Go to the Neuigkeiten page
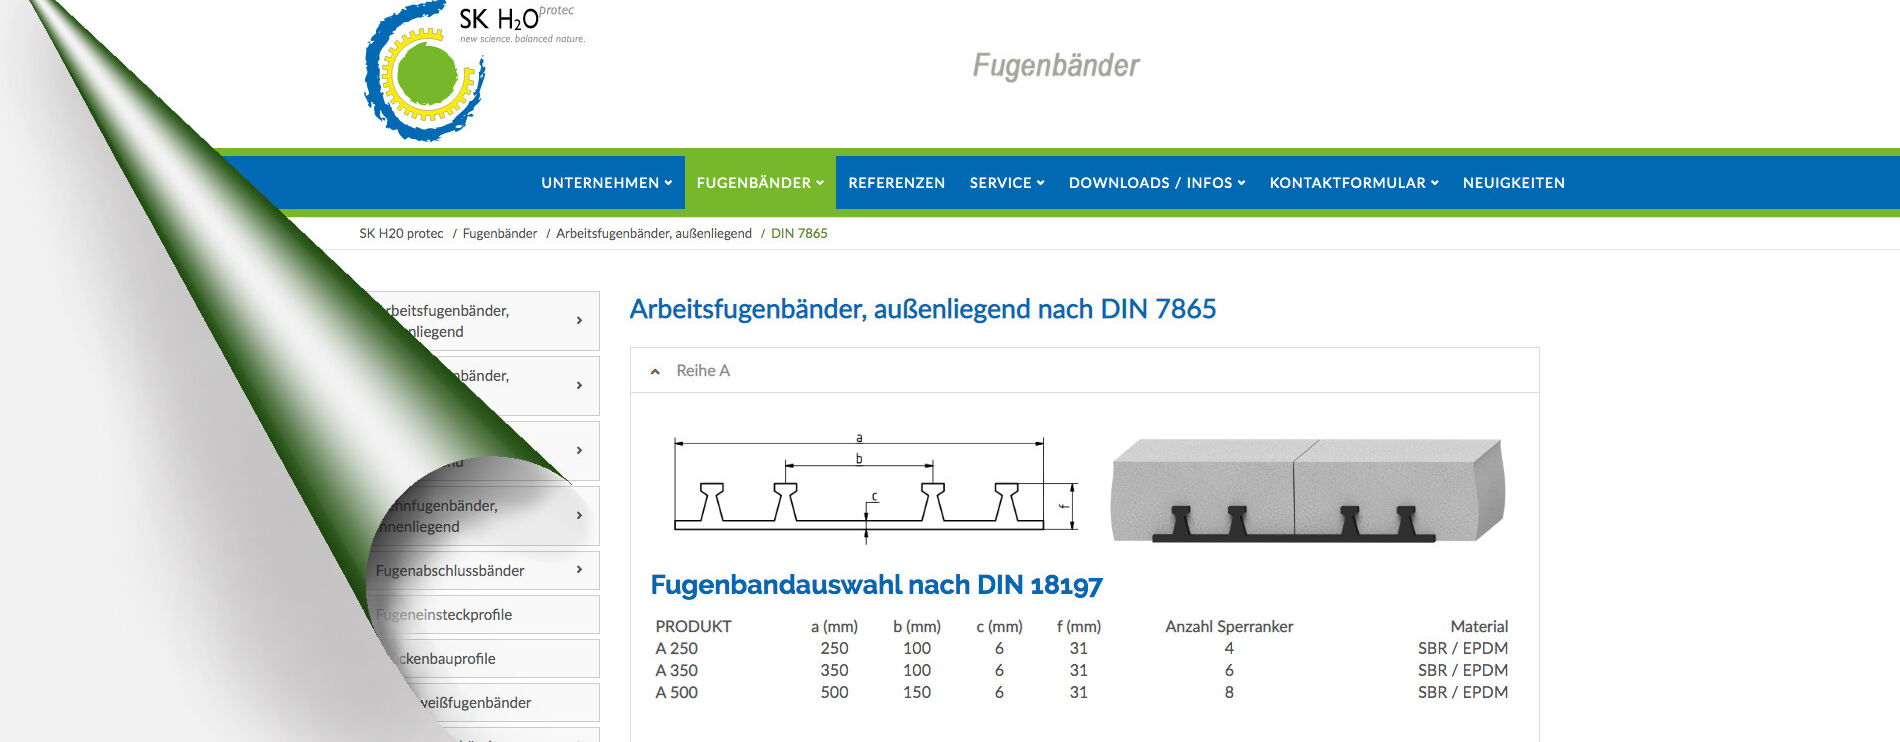 tap(1513, 183)
